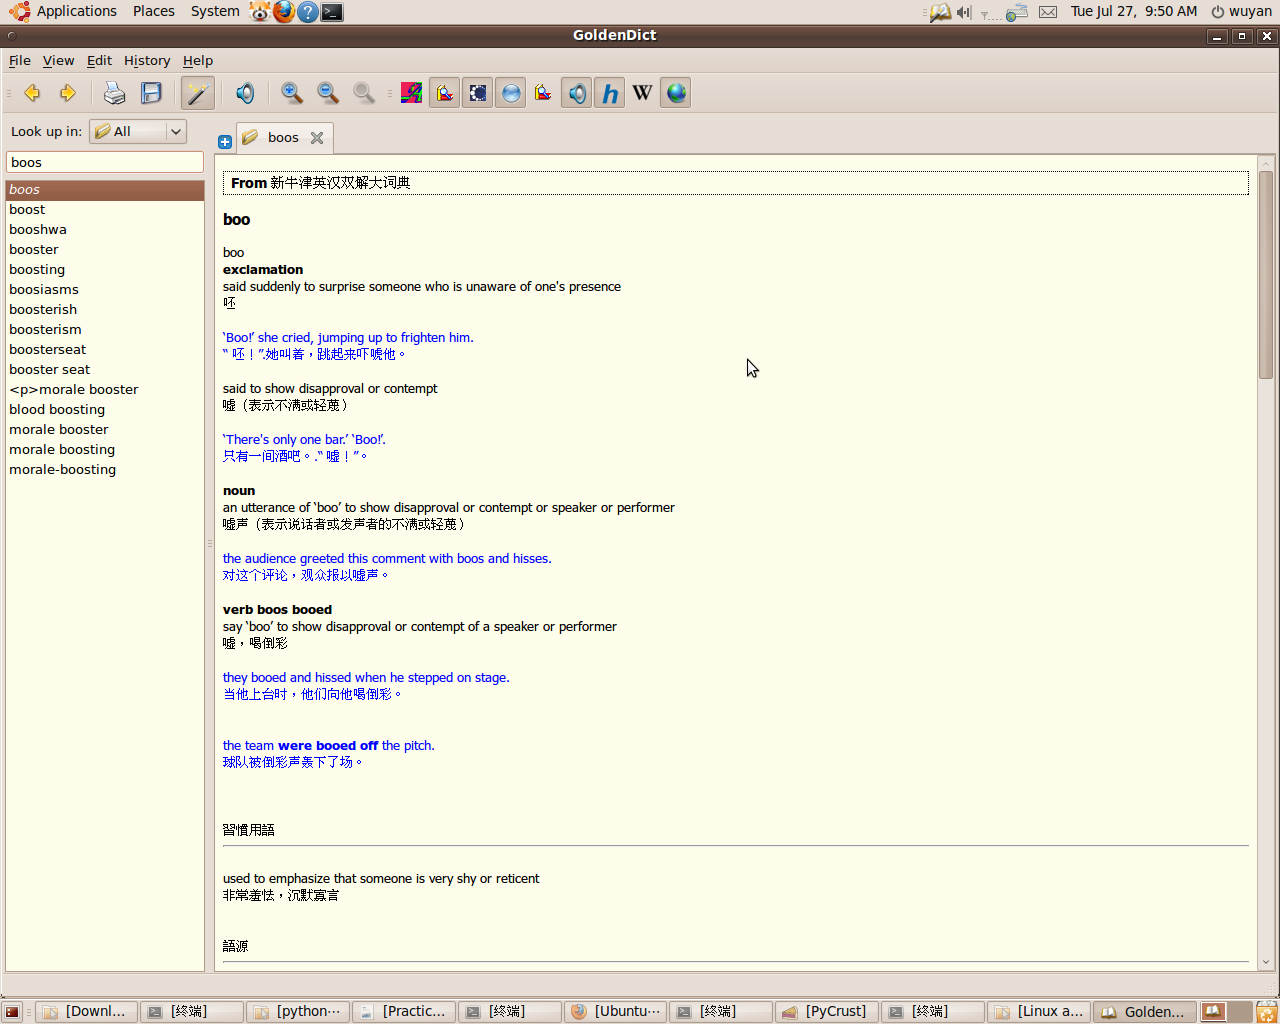
Task: Open the History menu
Action: (147, 60)
